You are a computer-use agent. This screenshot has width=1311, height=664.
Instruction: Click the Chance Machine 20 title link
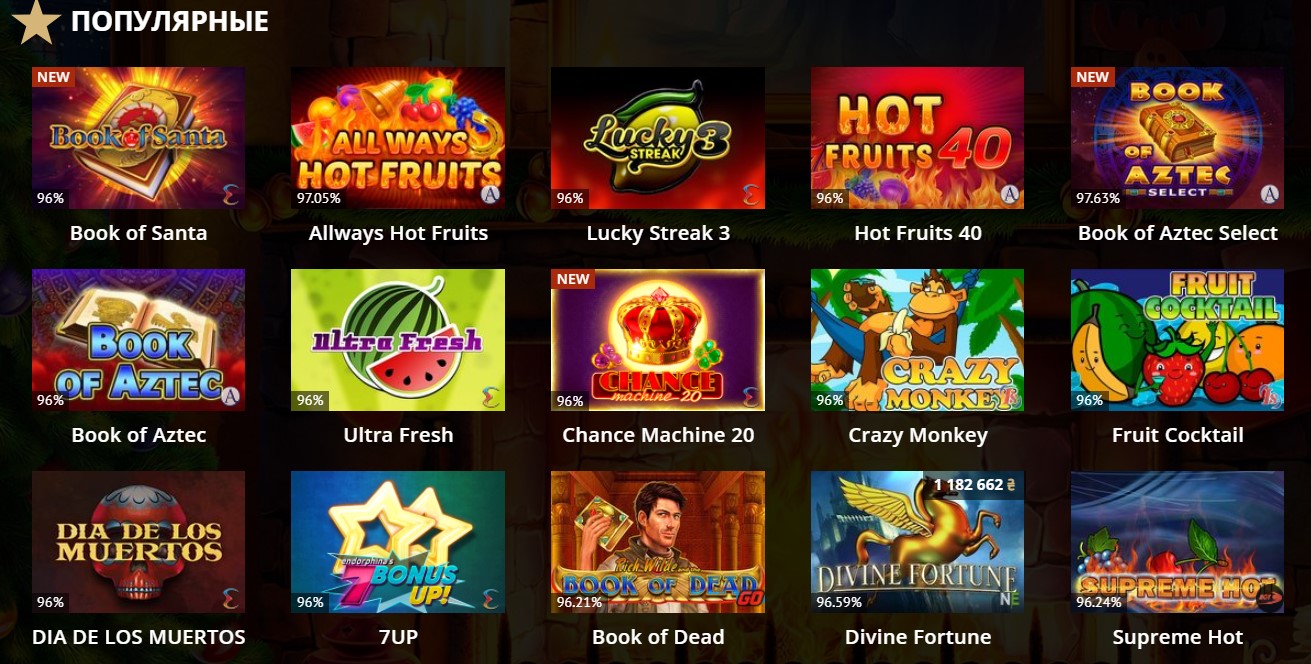click(x=658, y=435)
